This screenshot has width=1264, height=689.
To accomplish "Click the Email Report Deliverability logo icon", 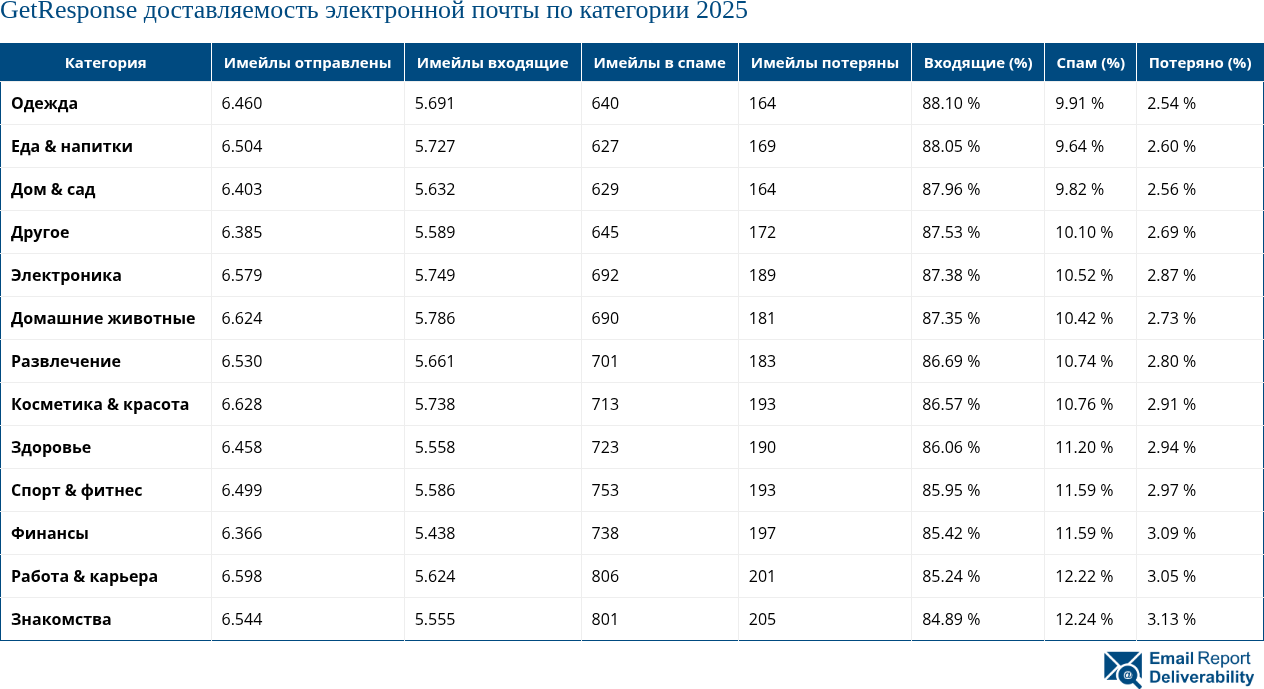I will [1121, 668].
